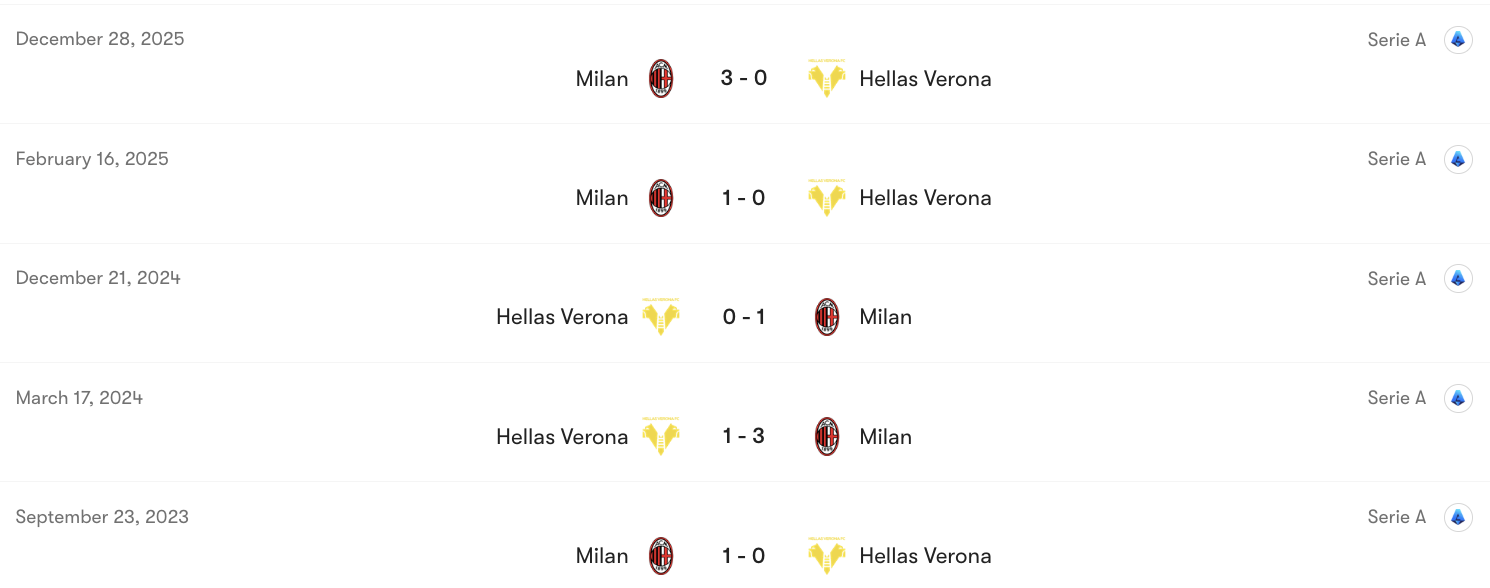Screen dimensions: 1490x588
Task: Click the December 28, 2025 date label
Action: (x=99, y=38)
